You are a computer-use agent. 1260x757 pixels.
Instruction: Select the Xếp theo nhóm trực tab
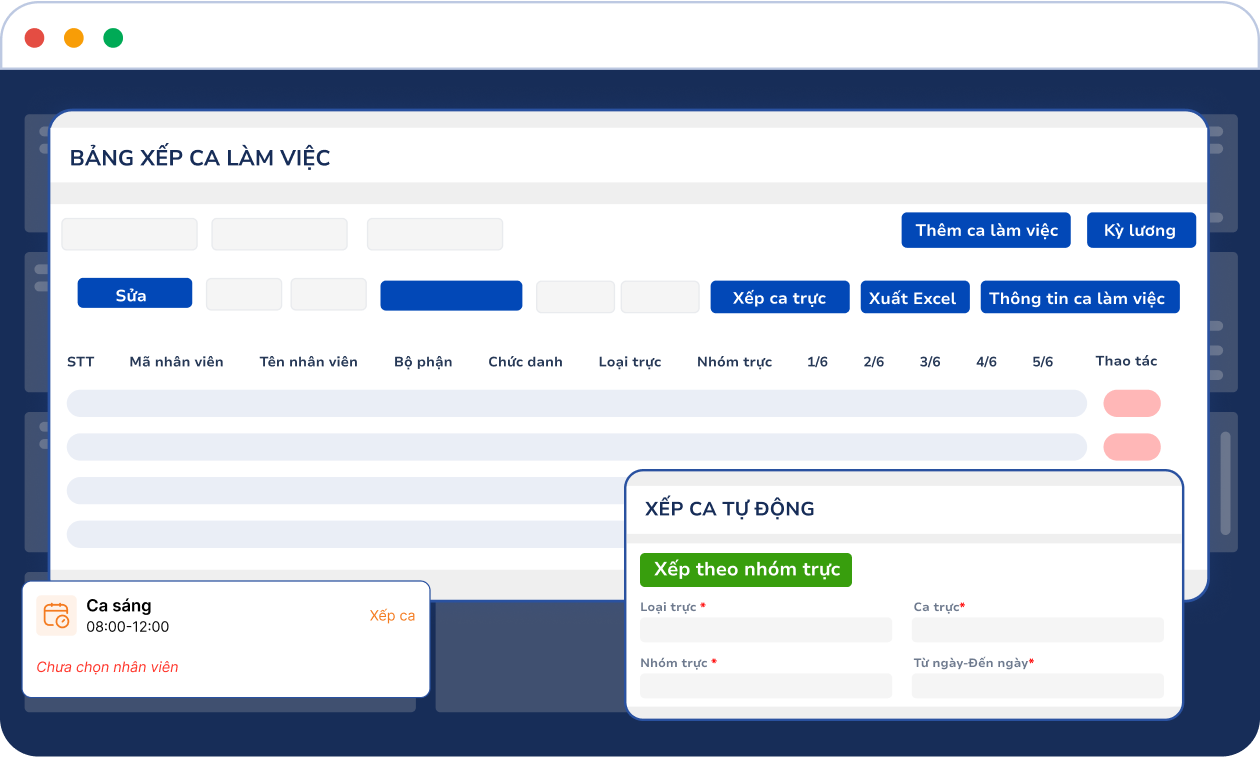point(746,570)
